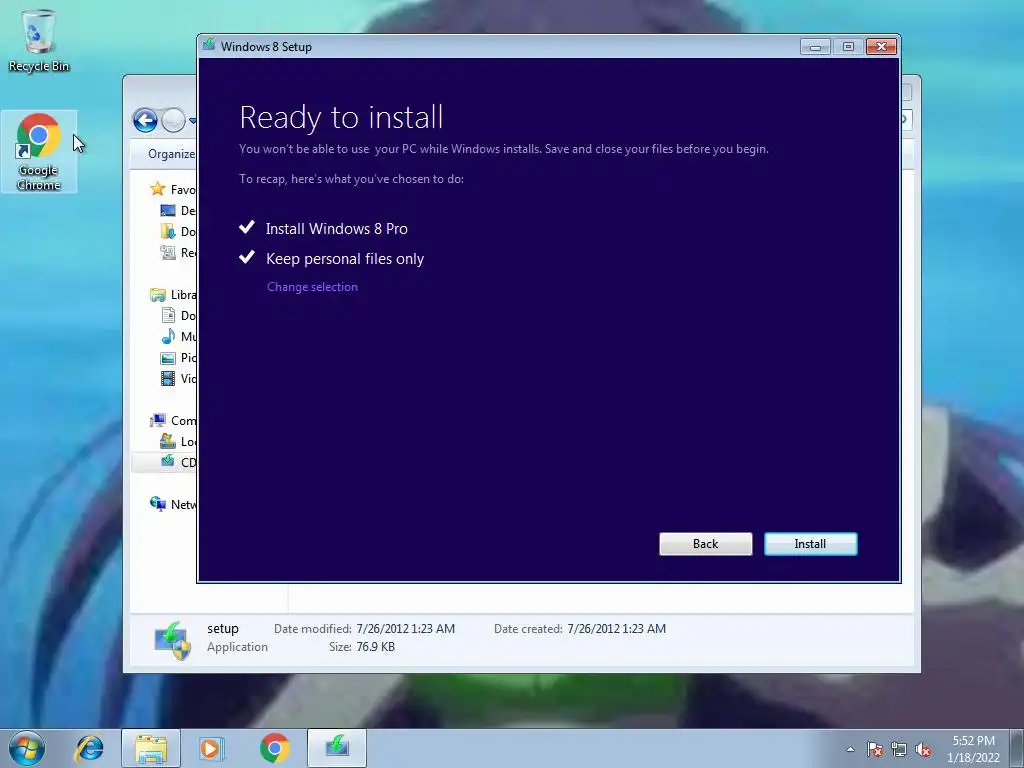
Task: Open the clock showing 5:52 PM
Action: (973, 749)
